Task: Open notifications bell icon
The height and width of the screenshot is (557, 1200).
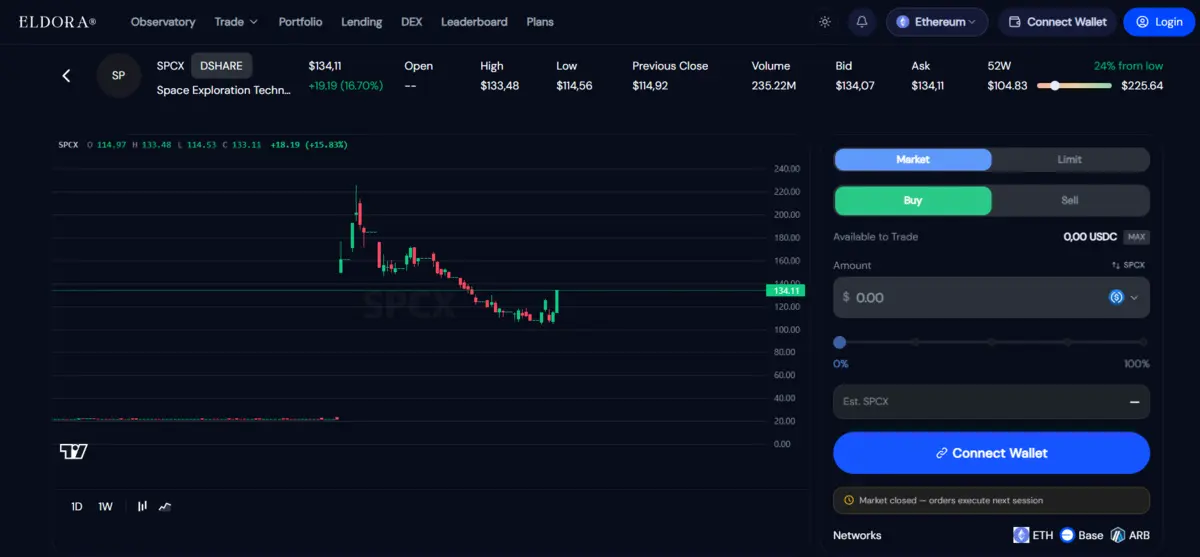Action: click(862, 22)
